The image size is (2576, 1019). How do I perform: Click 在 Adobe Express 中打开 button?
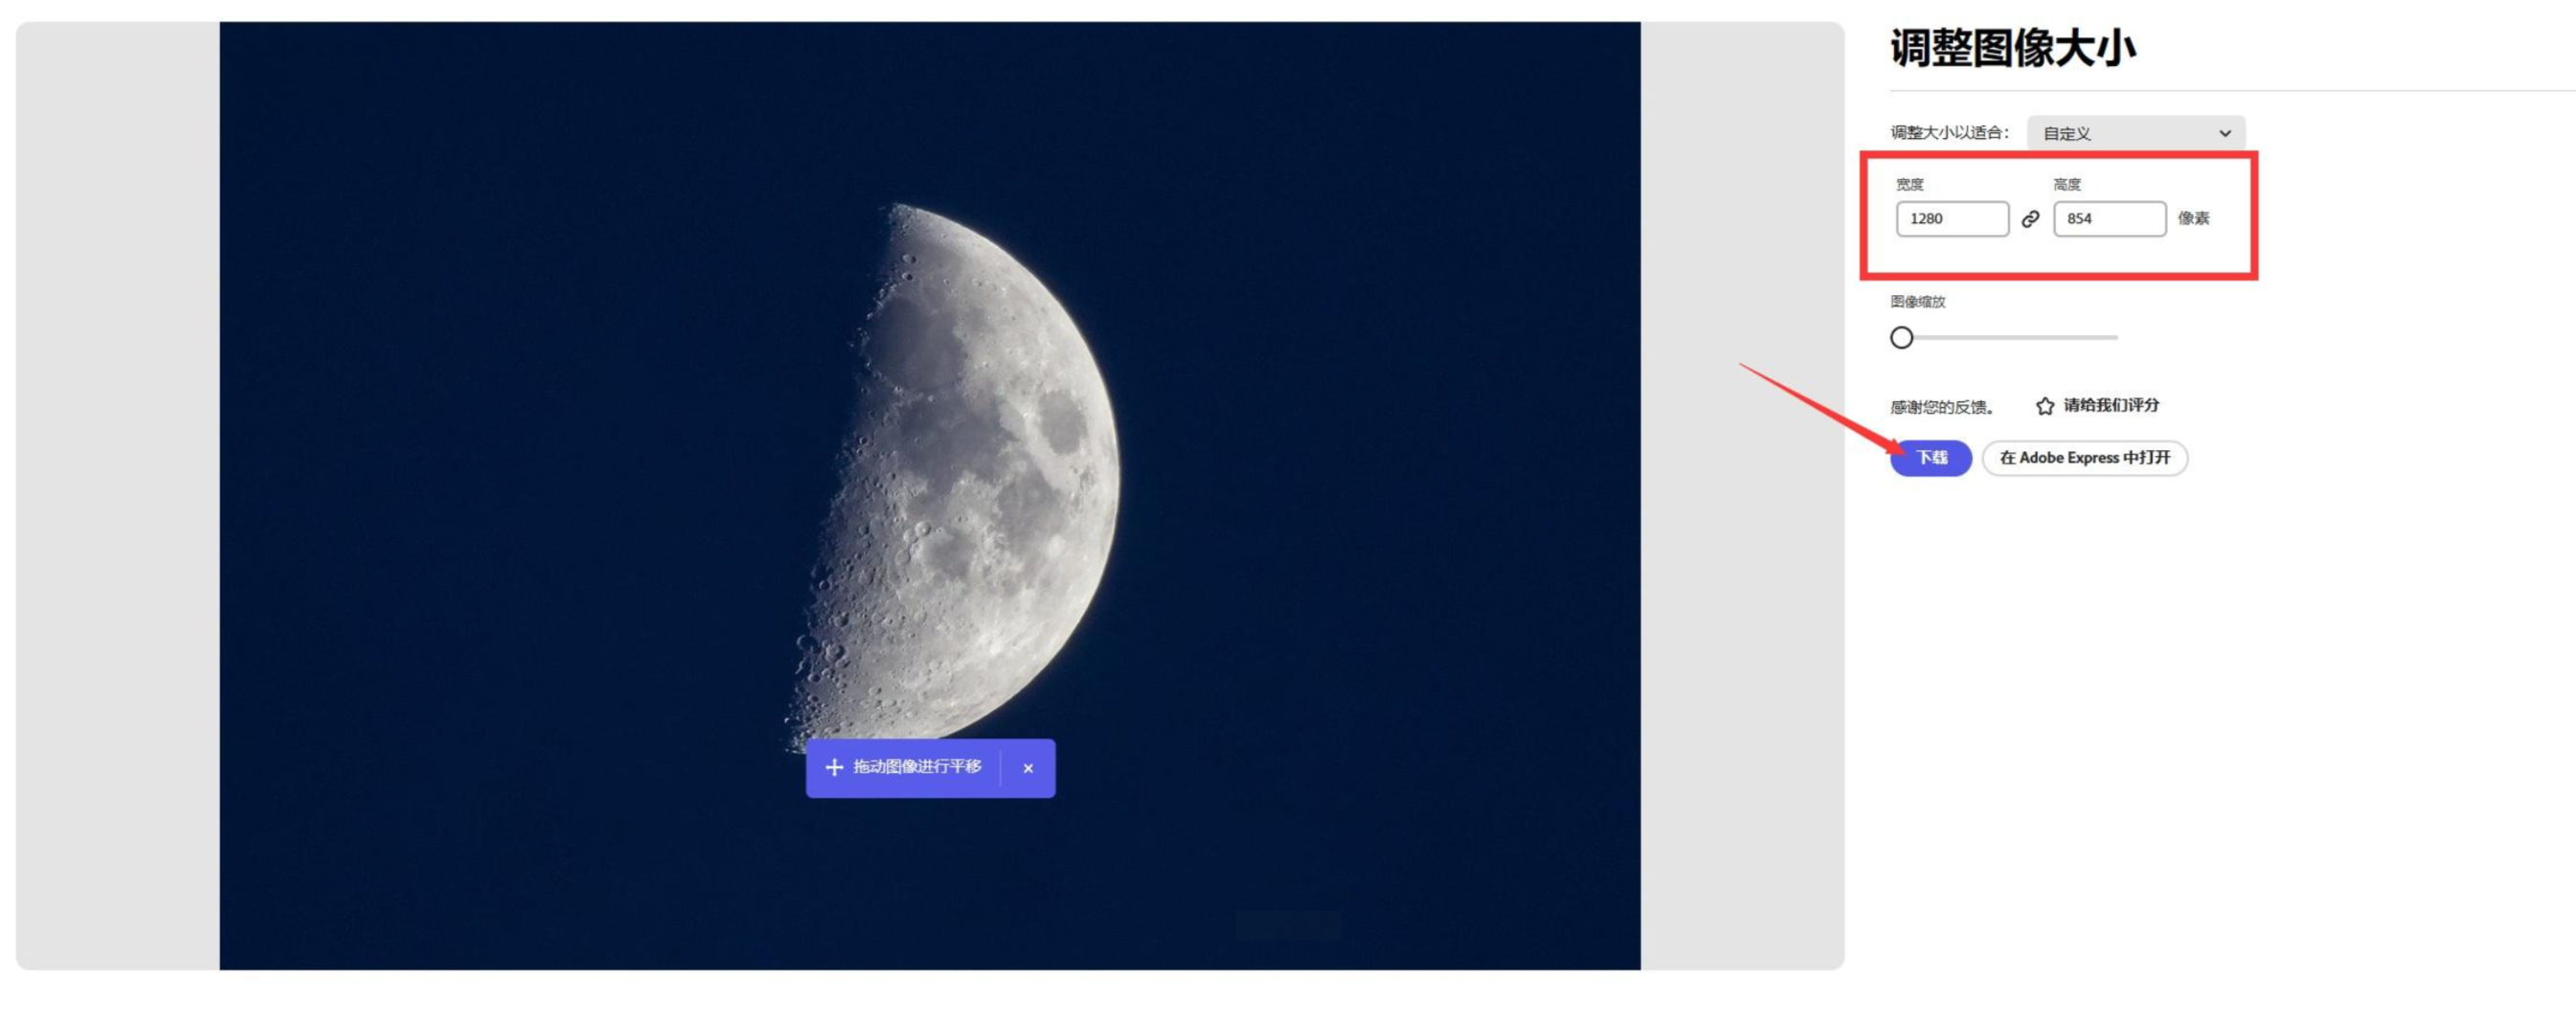pos(2084,458)
